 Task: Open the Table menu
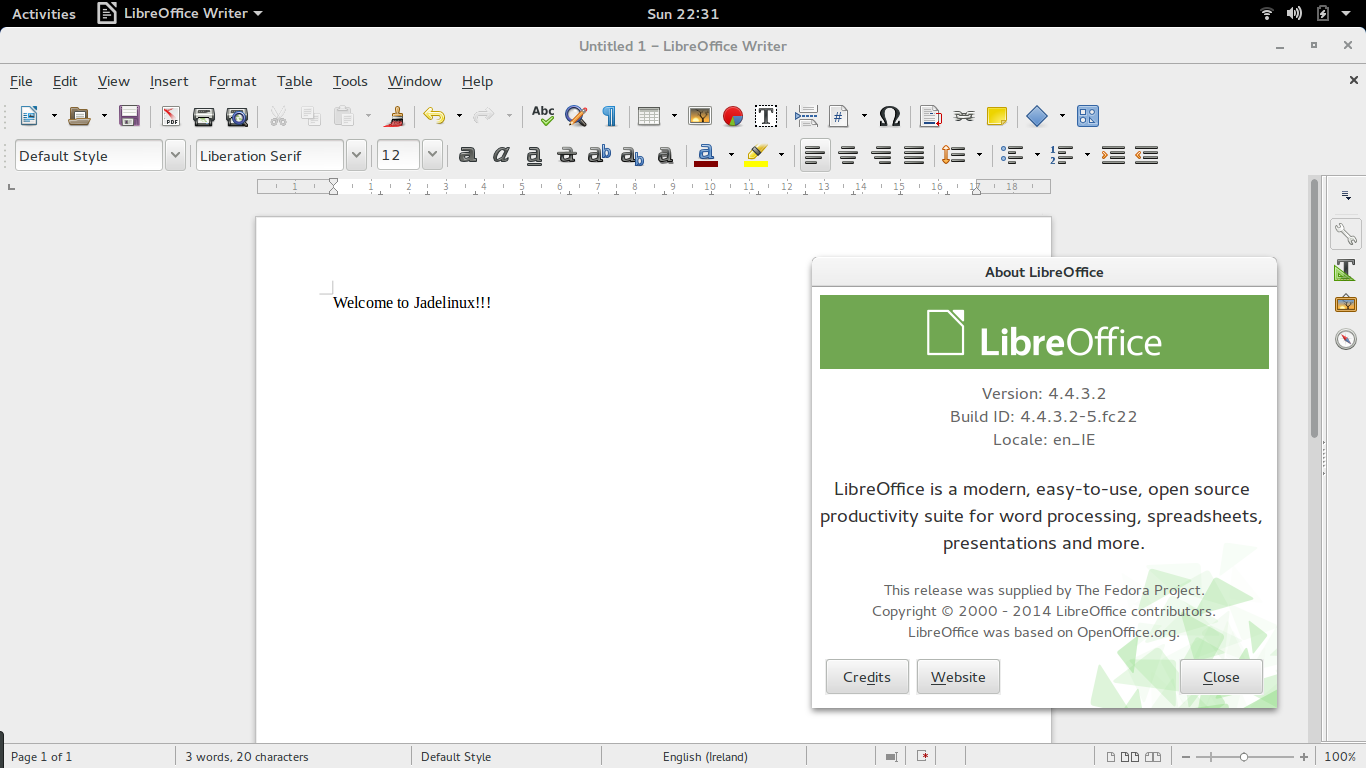(295, 81)
